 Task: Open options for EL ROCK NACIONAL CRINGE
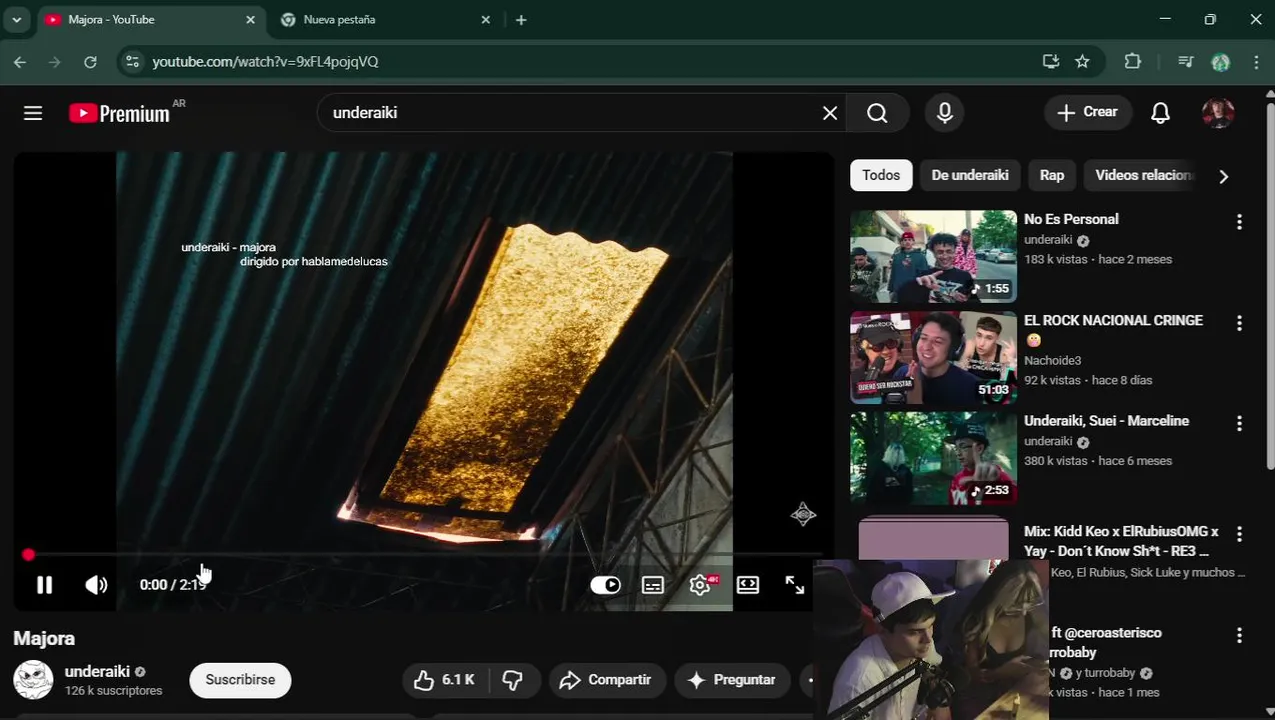[1239, 323]
